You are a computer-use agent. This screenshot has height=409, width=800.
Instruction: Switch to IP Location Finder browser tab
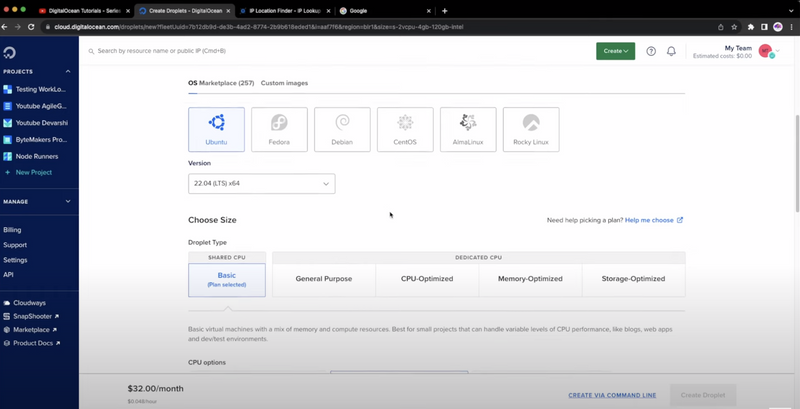286,11
